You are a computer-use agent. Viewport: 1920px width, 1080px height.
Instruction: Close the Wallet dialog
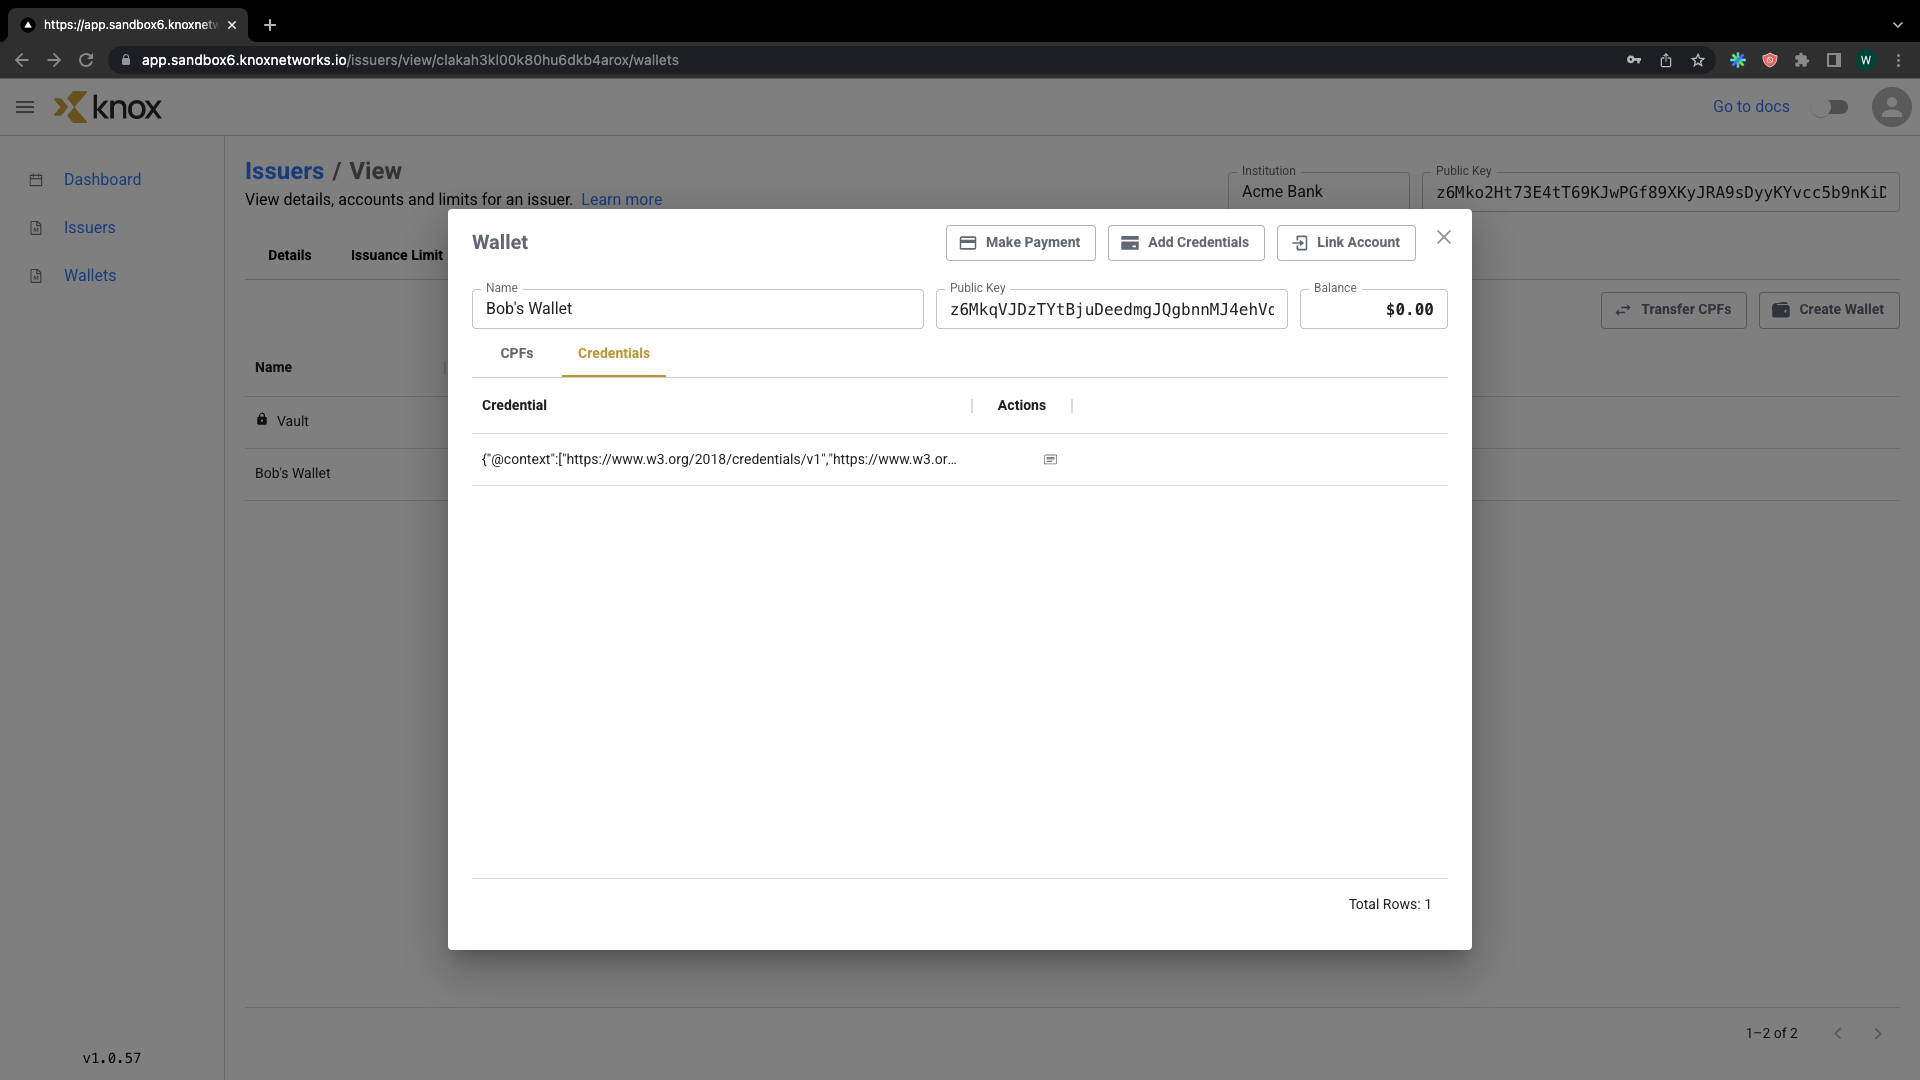coord(1443,238)
